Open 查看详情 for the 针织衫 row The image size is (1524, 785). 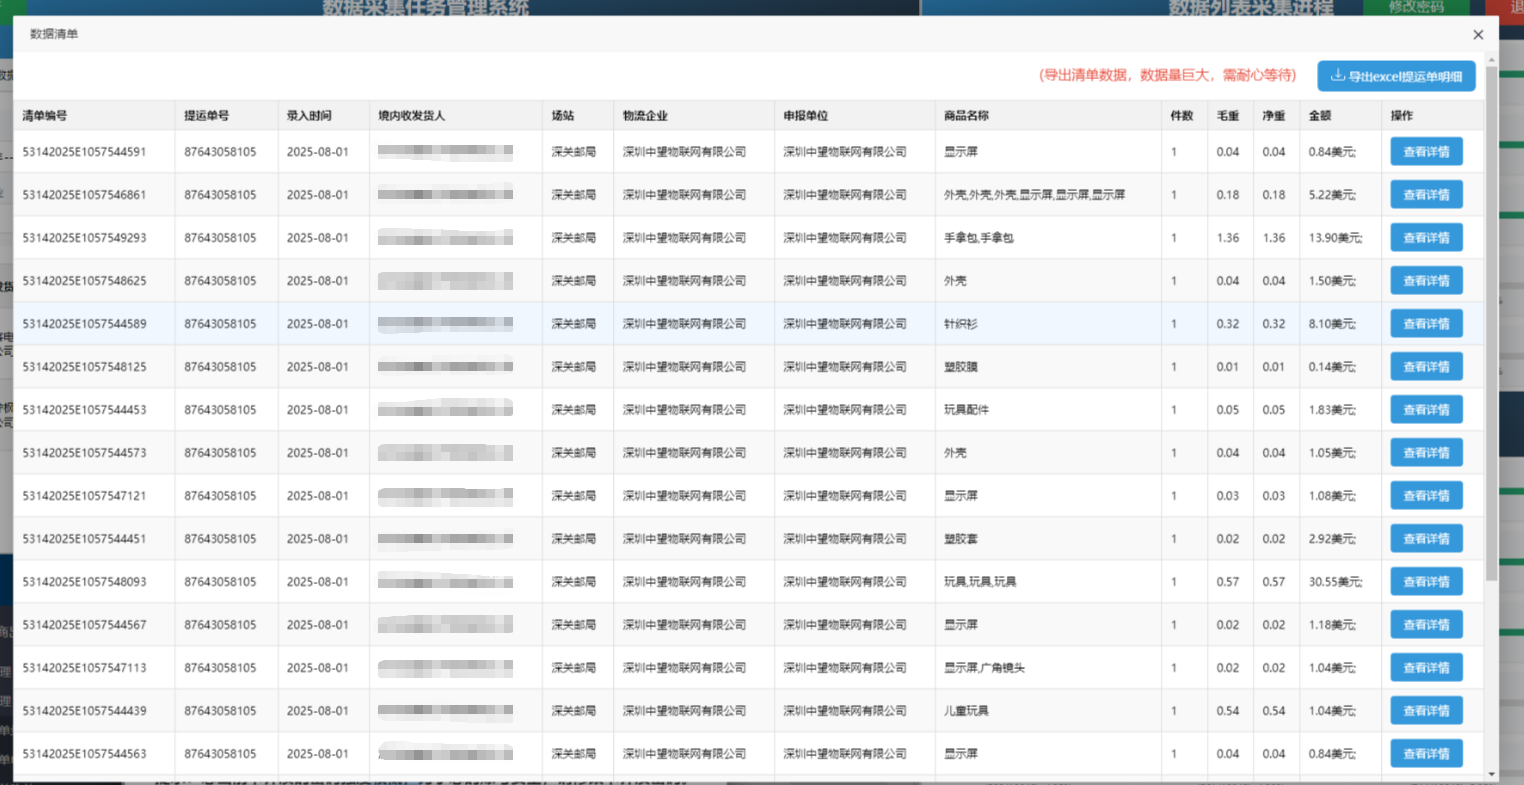click(x=1426, y=324)
